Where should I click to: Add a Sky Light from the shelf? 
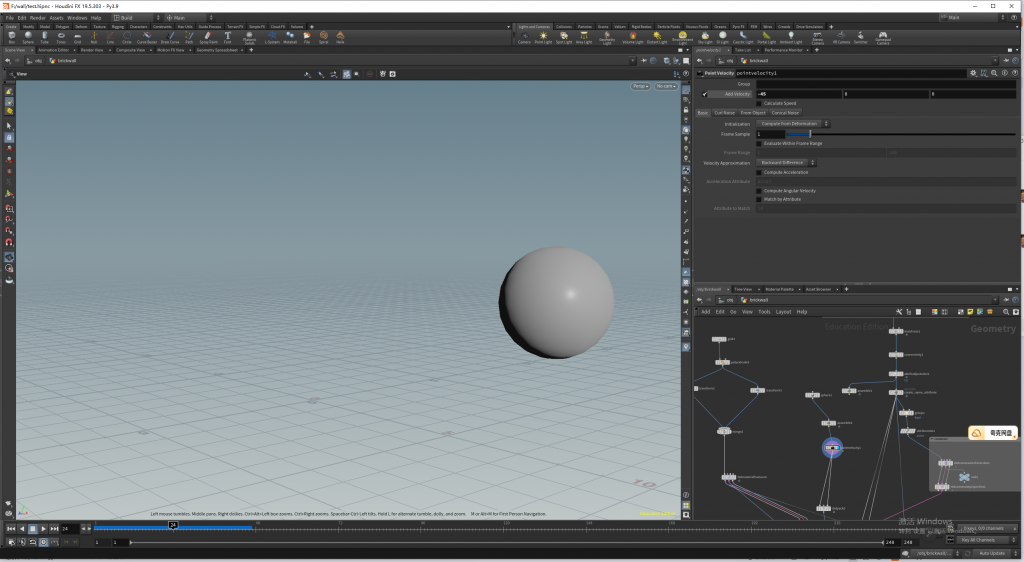pyautogui.click(x=705, y=38)
